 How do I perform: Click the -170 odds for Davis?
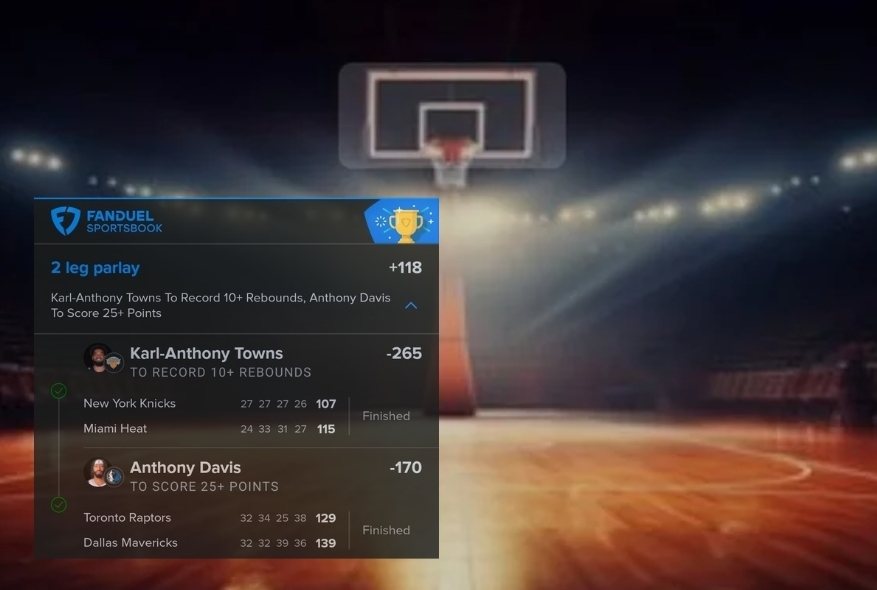(404, 467)
